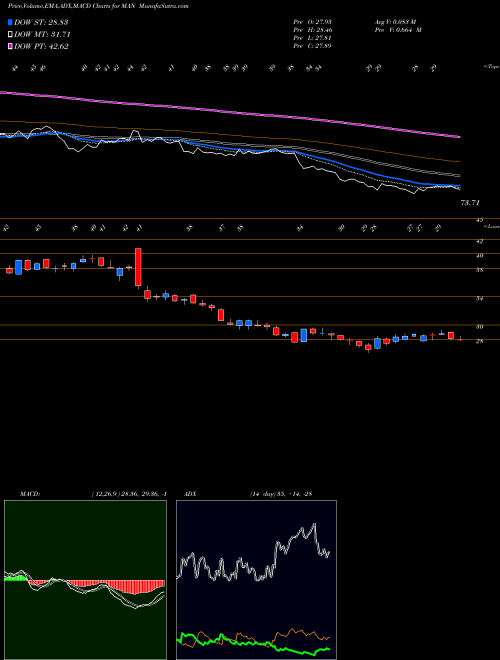500x660 pixels.
Task: Click the large red candlestick near 40
Action: 138,267
